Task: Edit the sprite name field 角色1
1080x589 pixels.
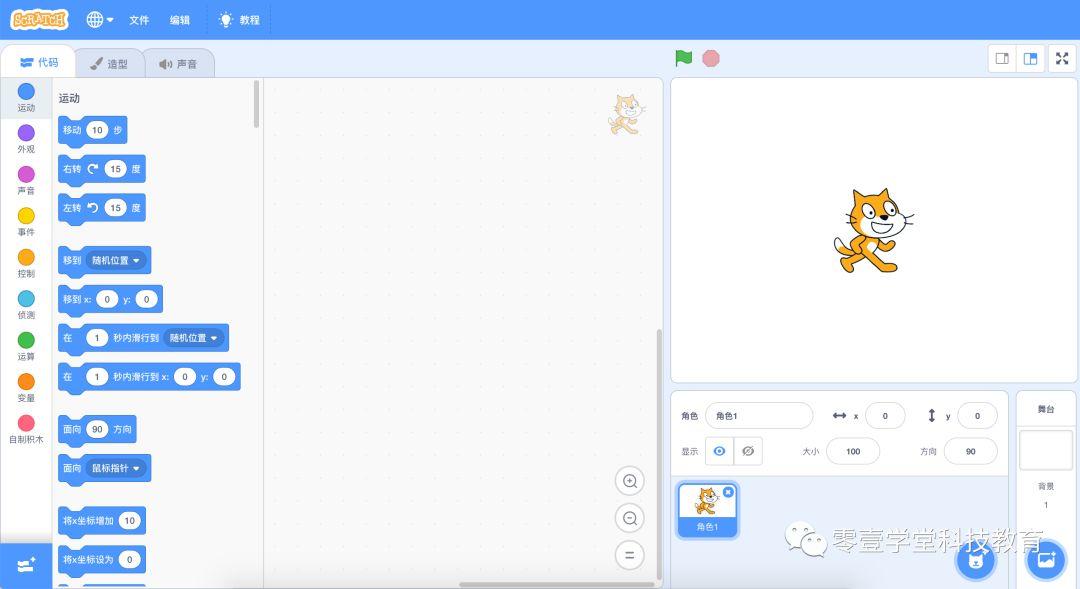Action: (759, 415)
